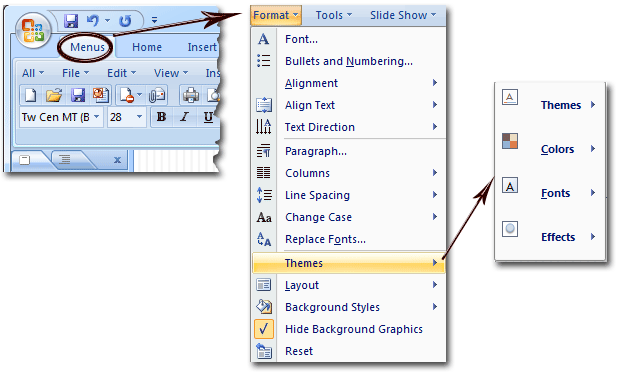Open the font size 28 dropdown
Screen dimensions: 617x374
pyautogui.click(x=139, y=117)
